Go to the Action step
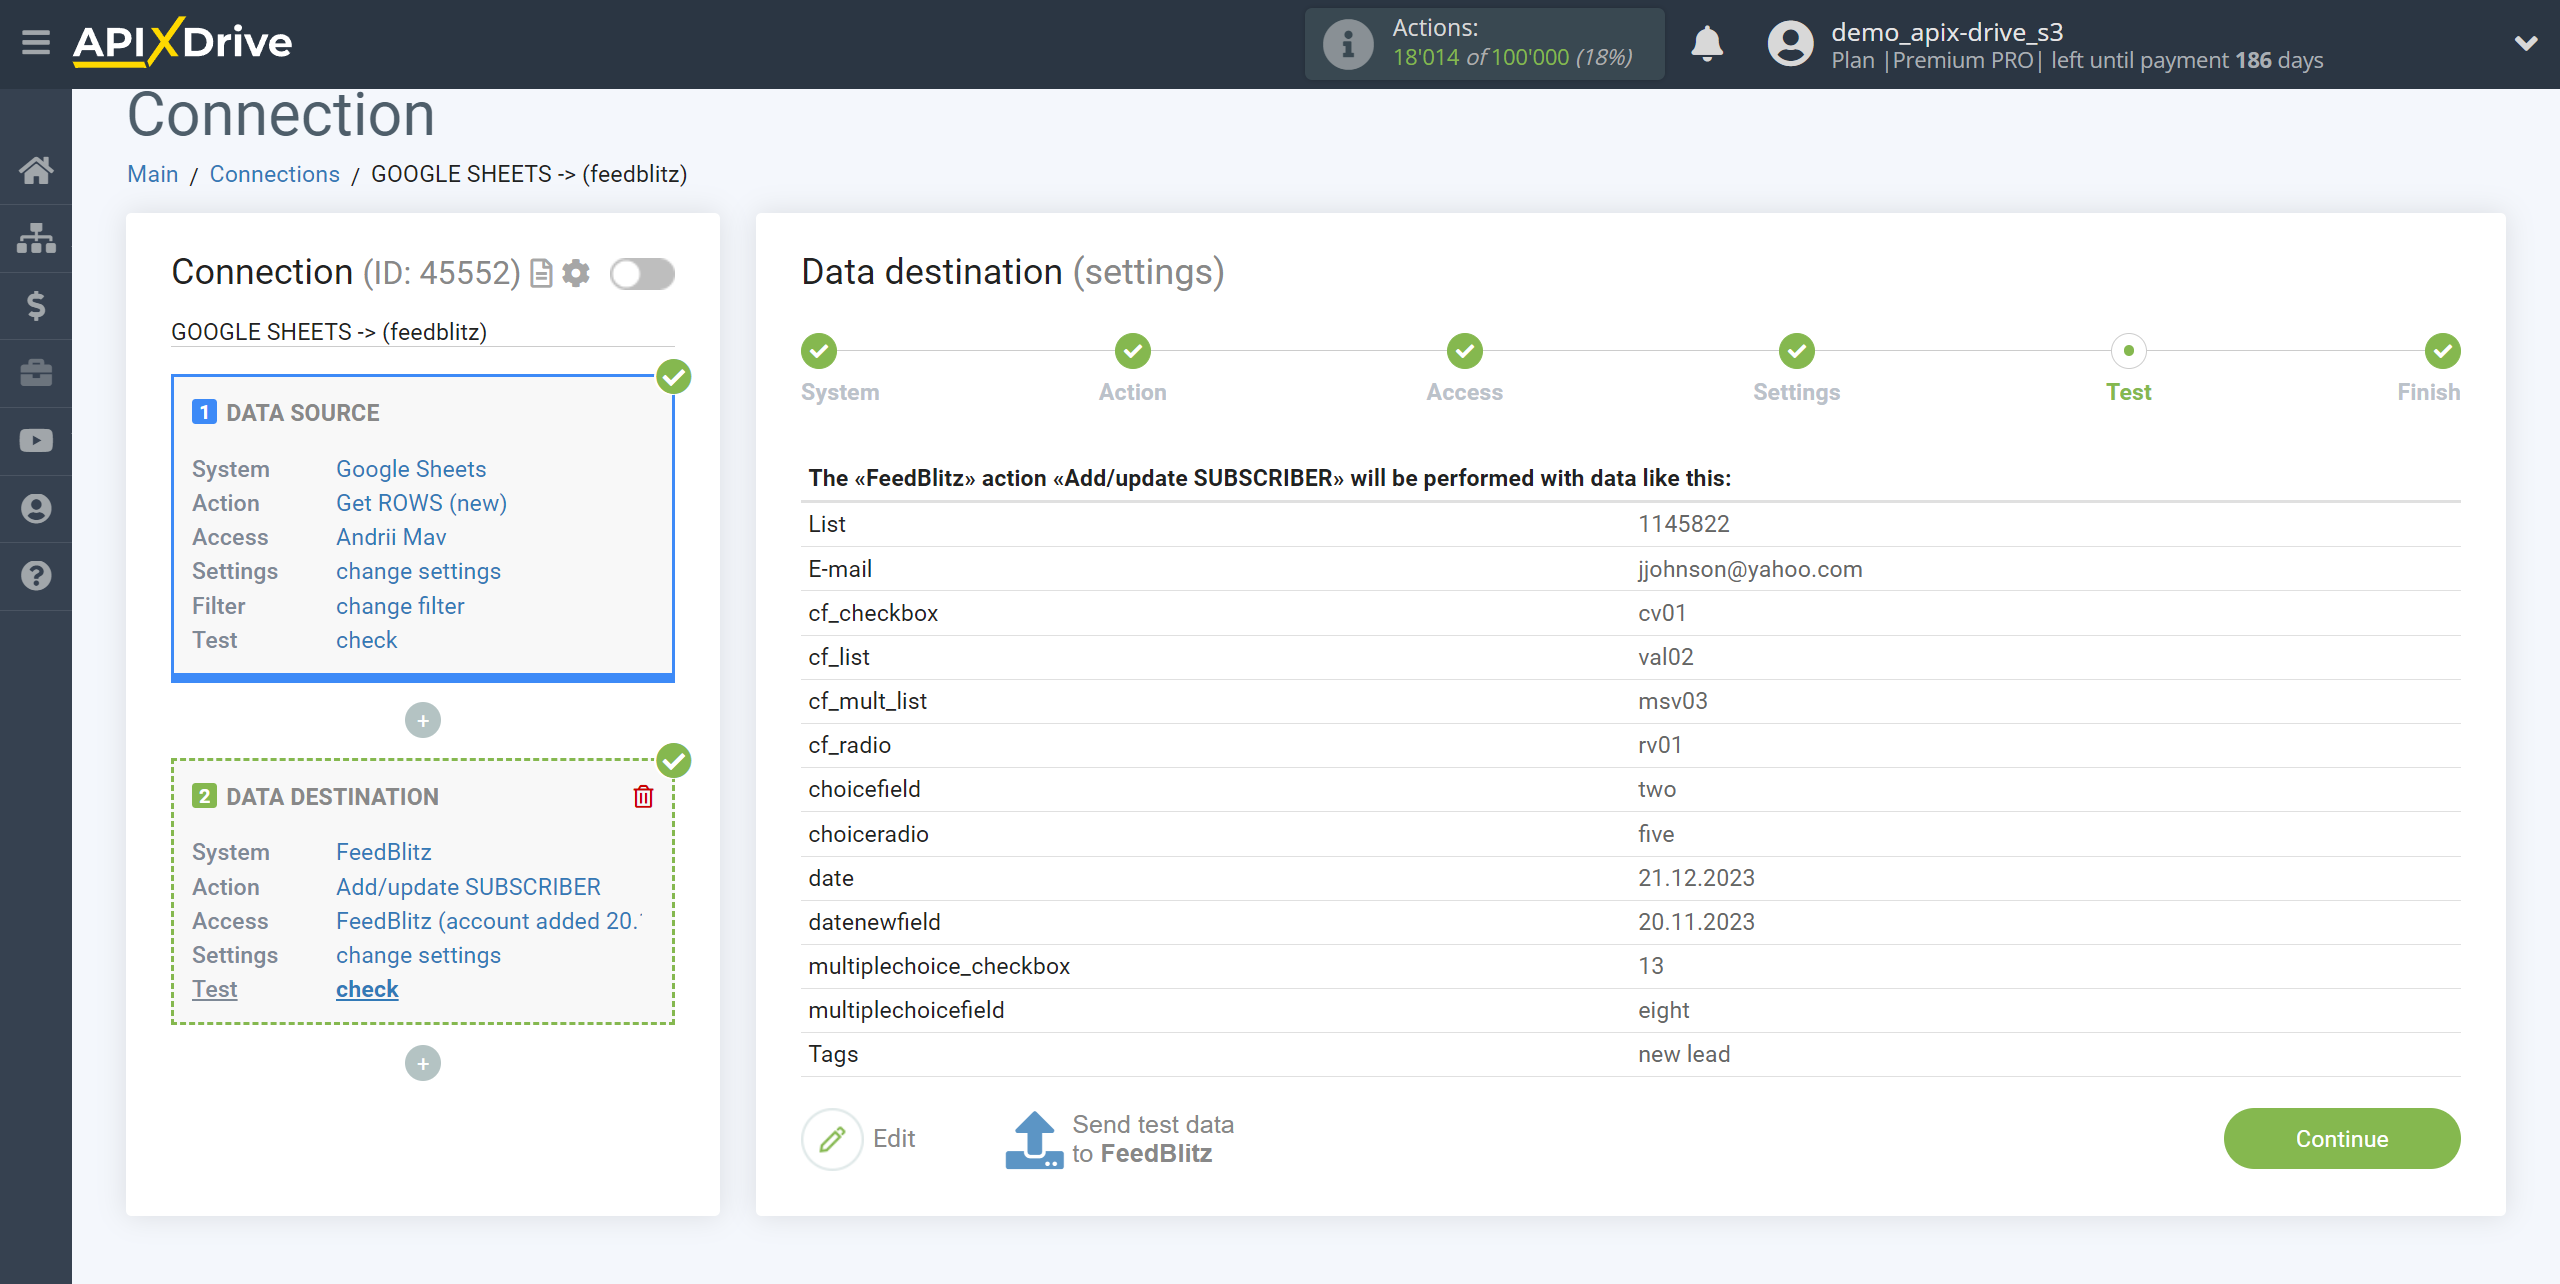Image resolution: width=2560 pixels, height=1284 pixels. click(1133, 351)
